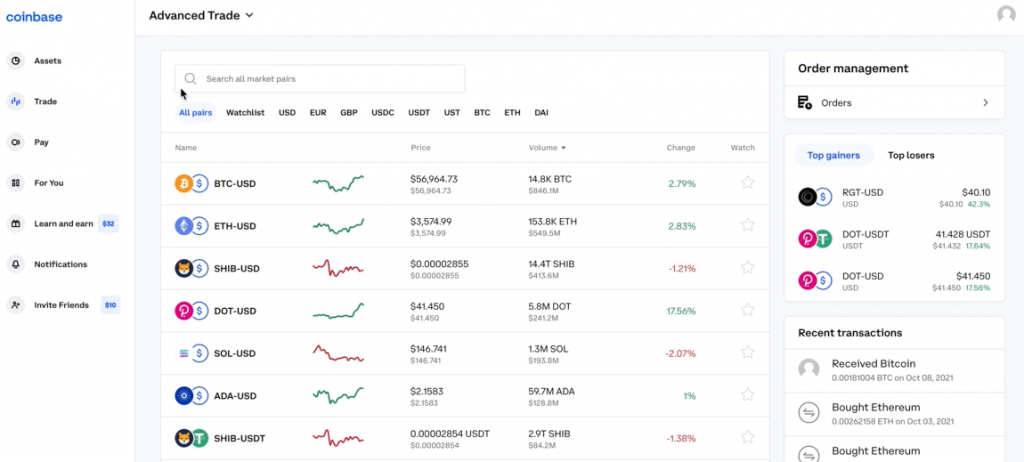Filter pairs by DAI tab

point(541,112)
